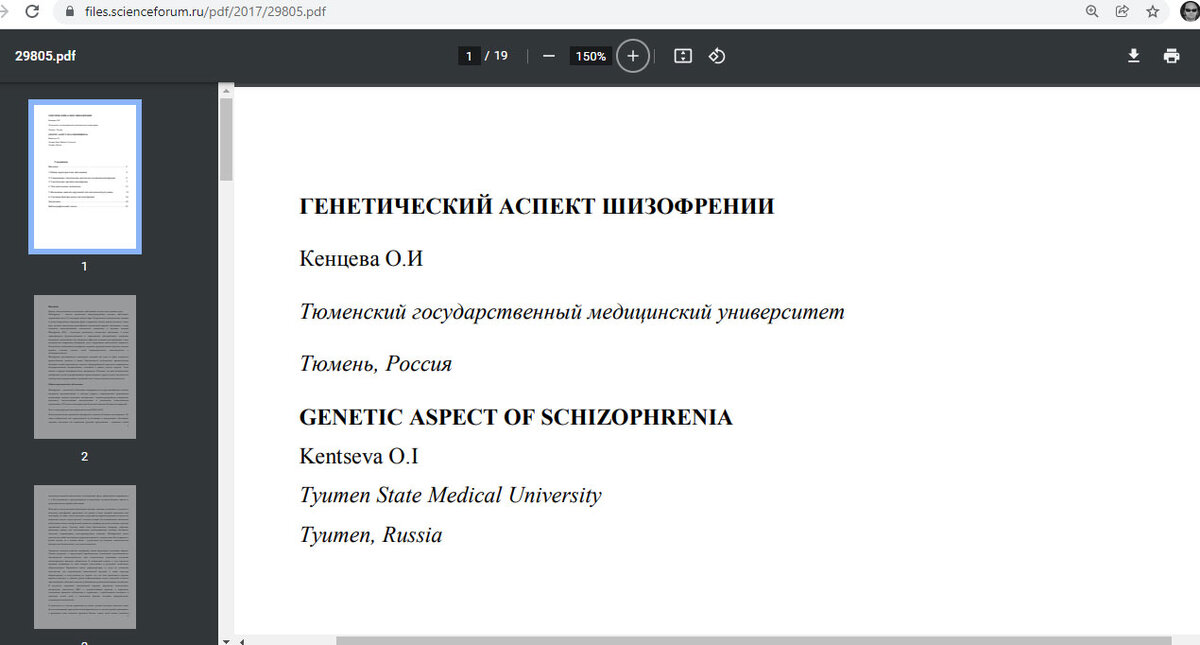Open the third page thumbnail in sidebar
Screen dimensions: 1200x645
click(85, 557)
